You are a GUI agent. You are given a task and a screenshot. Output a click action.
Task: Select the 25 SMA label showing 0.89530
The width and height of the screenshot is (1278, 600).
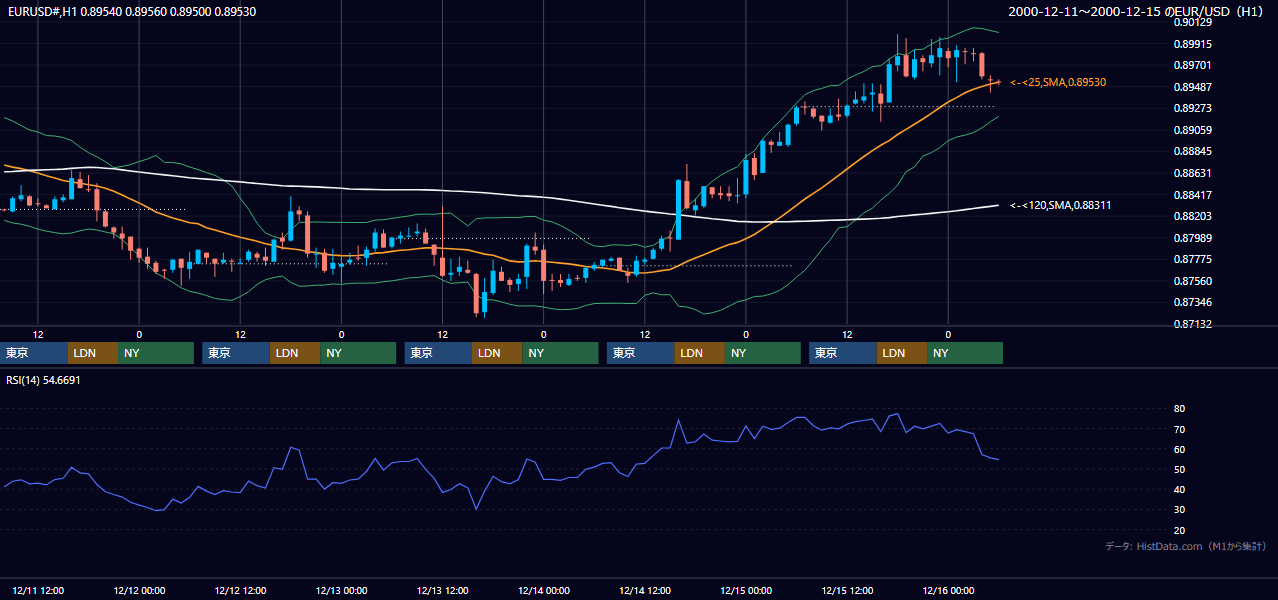click(x=1058, y=82)
